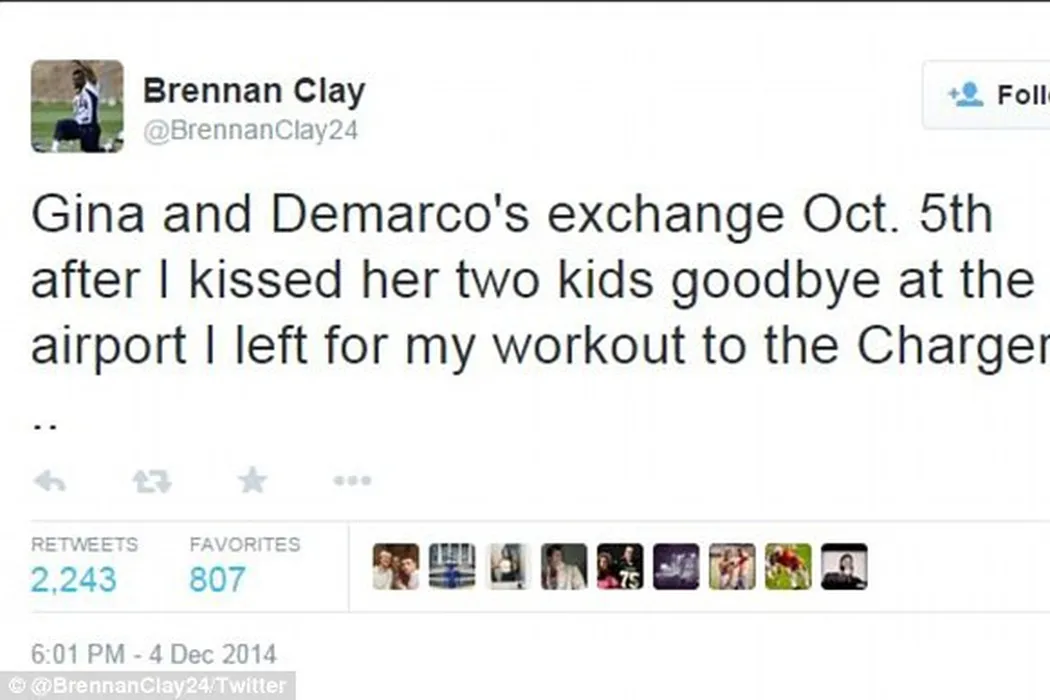Select the avatar with the blue building
Viewport: 1050px width, 700px height.
[x=452, y=567]
